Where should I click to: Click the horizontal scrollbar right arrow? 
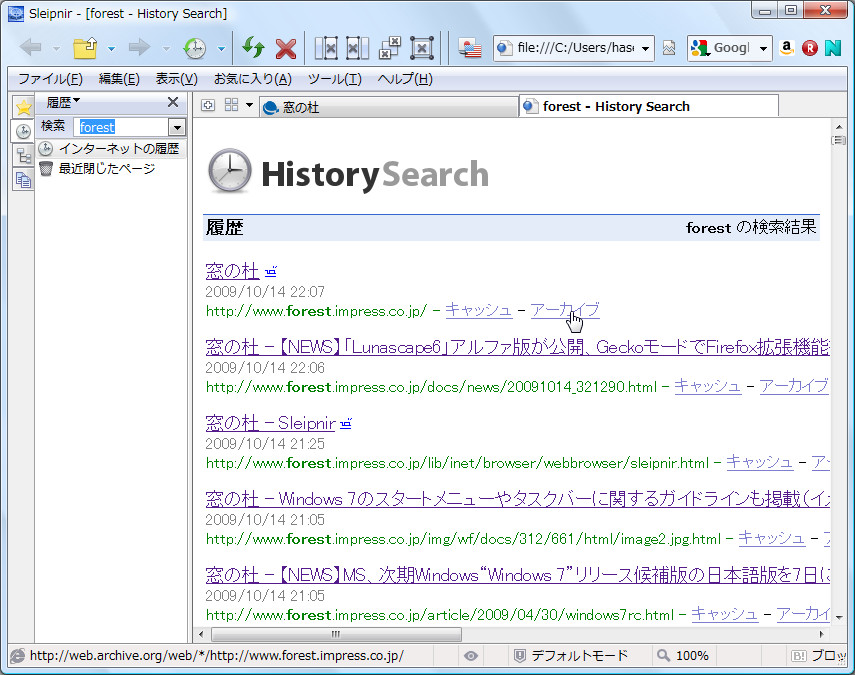822,634
